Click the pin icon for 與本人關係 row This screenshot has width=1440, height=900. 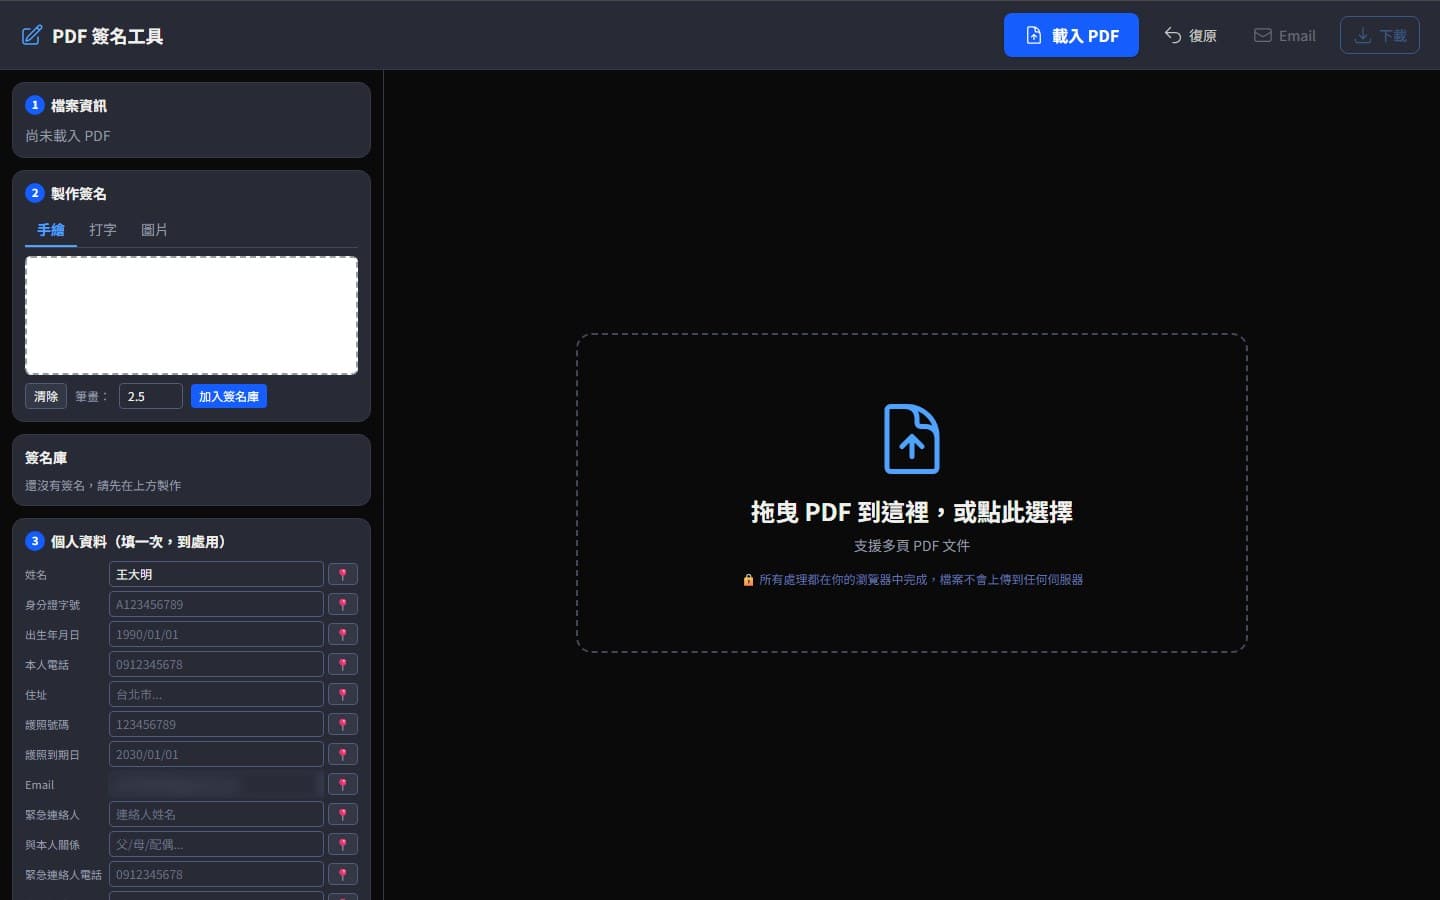pos(343,844)
